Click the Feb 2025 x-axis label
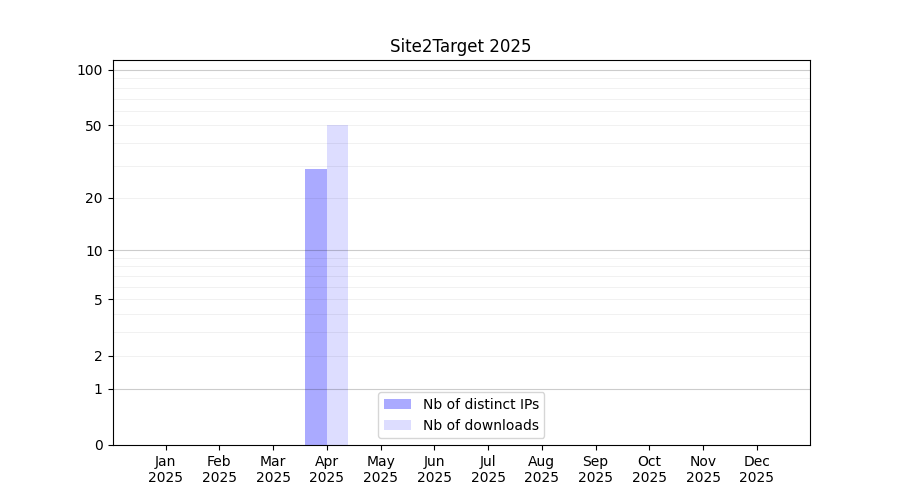This screenshot has width=900, height=500. coord(219,469)
